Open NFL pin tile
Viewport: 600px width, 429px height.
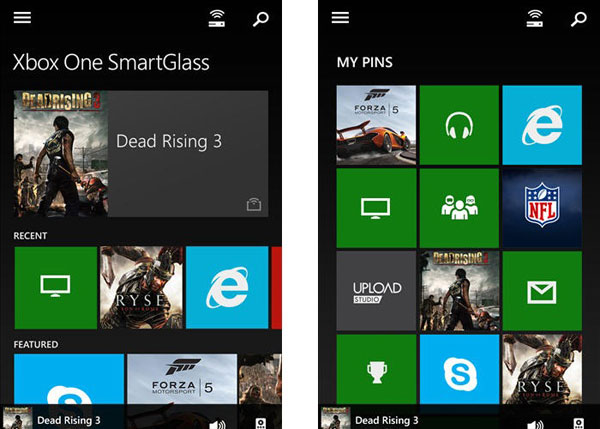(x=542, y=208)
